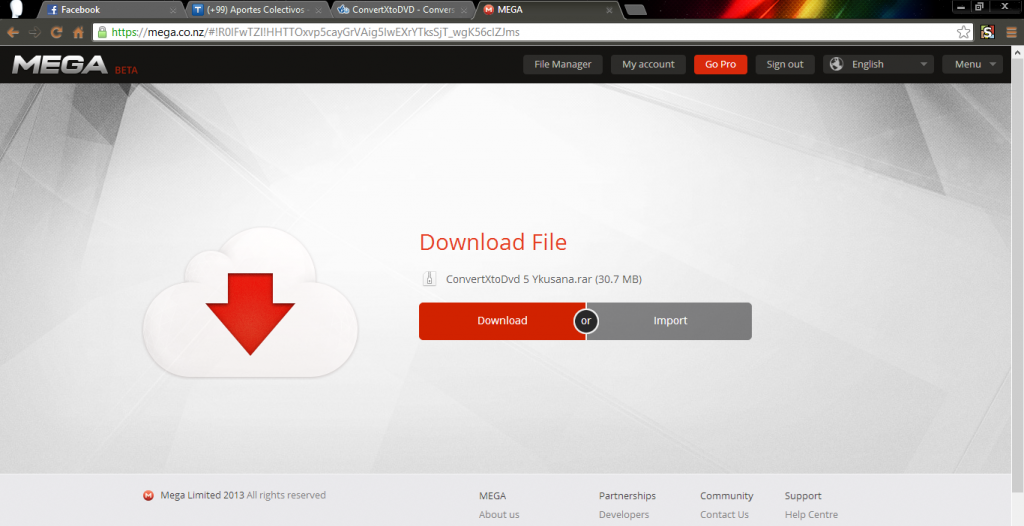Open My account page

click(648, 64)
